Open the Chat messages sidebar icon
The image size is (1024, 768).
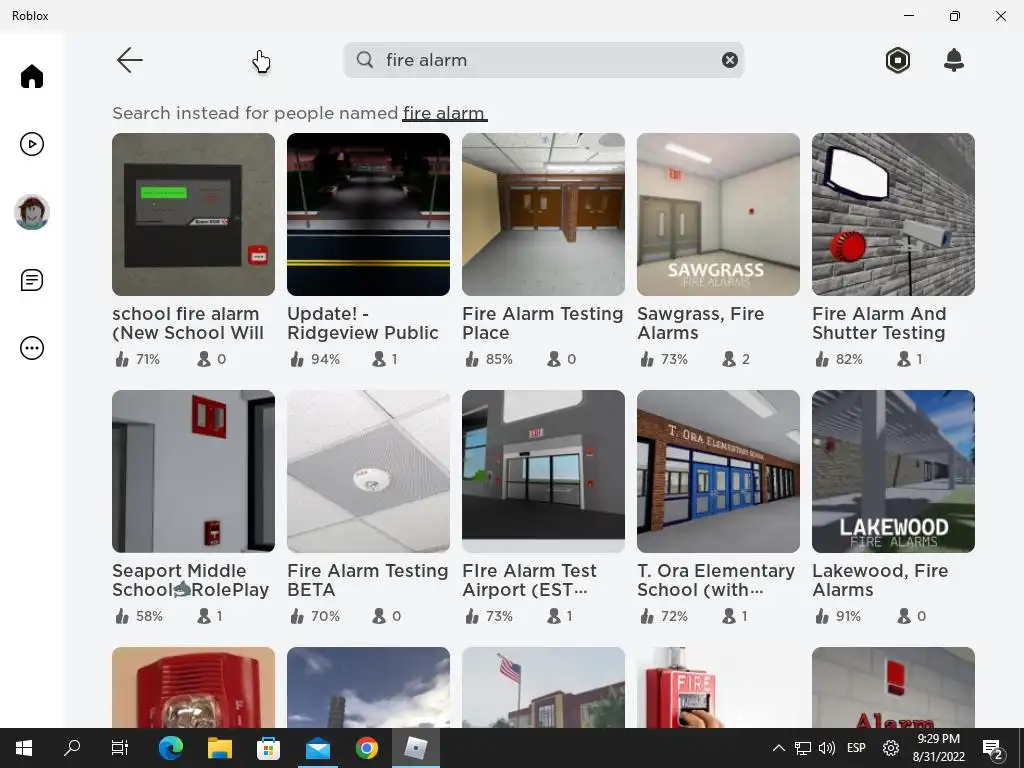coord(32,280)
